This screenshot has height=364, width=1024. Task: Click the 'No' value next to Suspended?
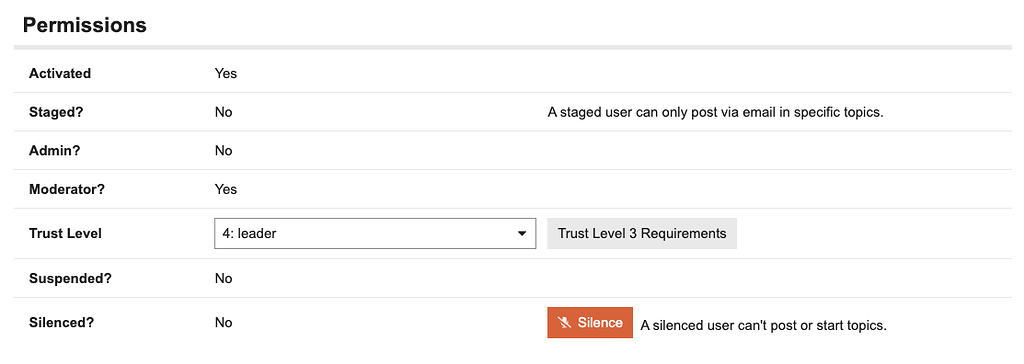click(x=223, y=278)
